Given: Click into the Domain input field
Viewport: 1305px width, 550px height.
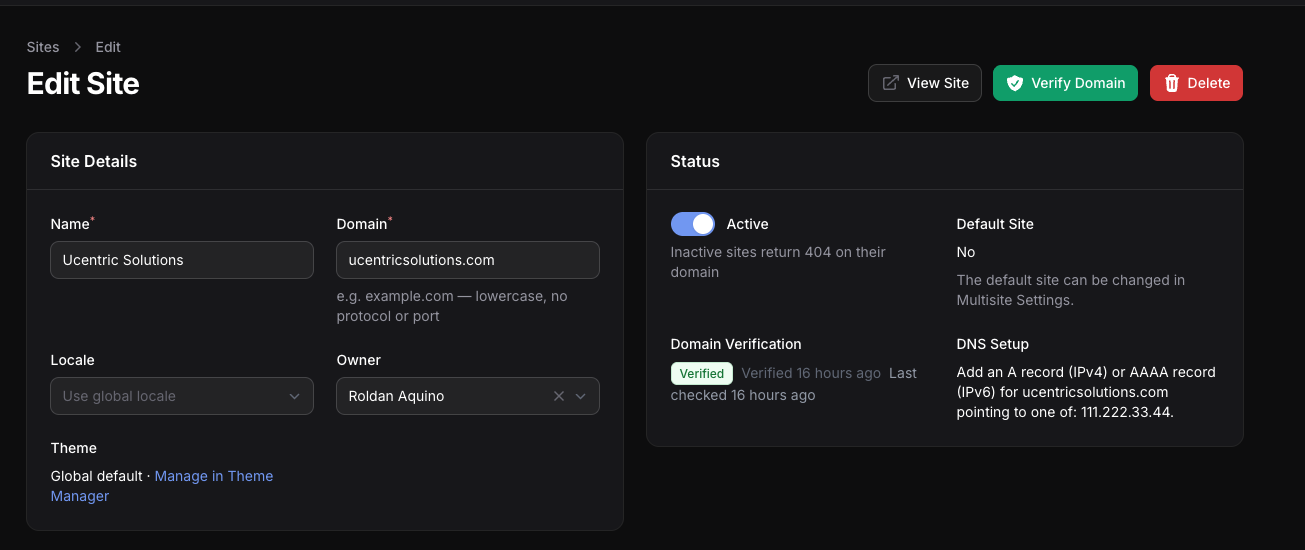Looking at the screenshot, I should point(467,260).
